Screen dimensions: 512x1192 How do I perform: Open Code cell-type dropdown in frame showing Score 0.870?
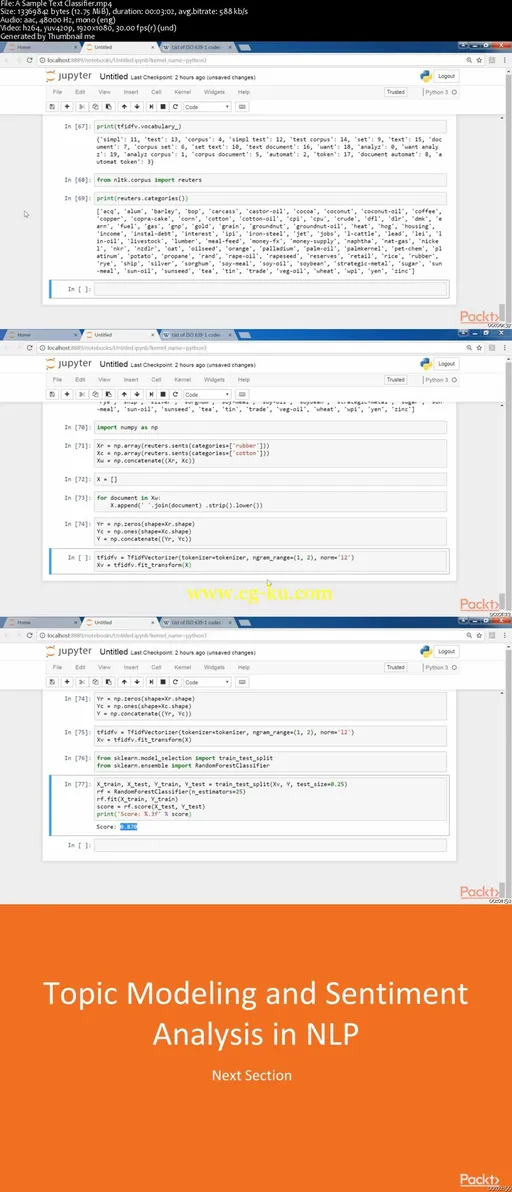click(x=207, y=682)
